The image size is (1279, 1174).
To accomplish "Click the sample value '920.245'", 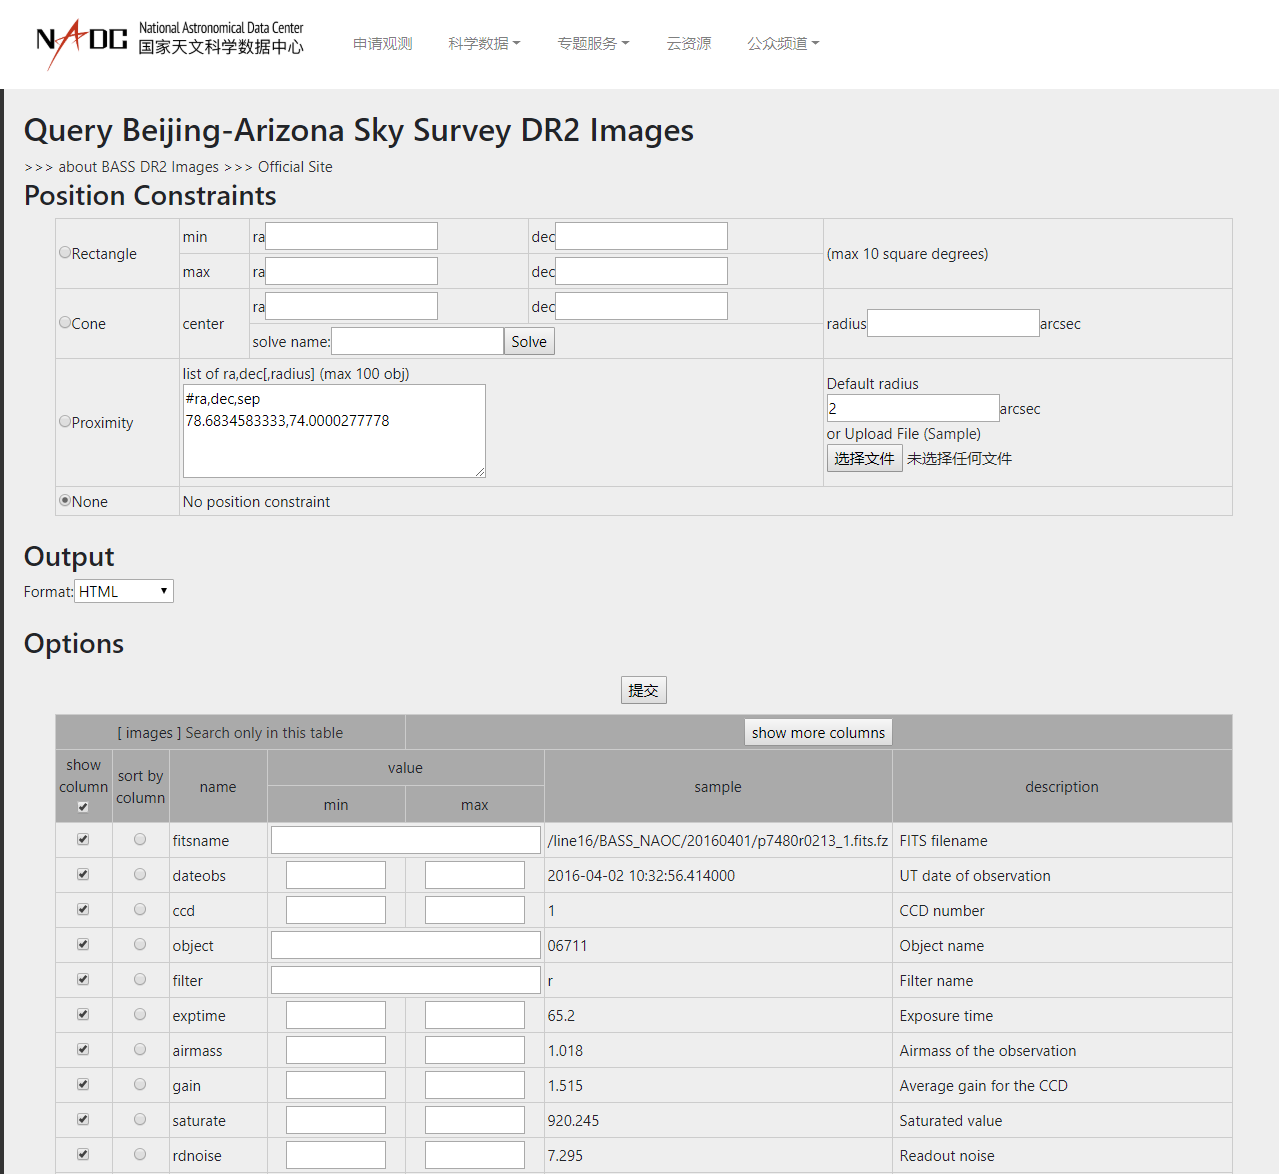I will point(573,1121).
